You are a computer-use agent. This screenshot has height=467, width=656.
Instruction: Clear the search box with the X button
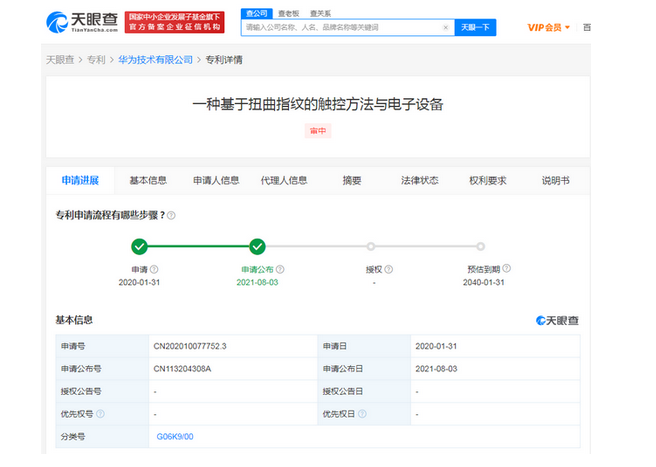[445, 28]
